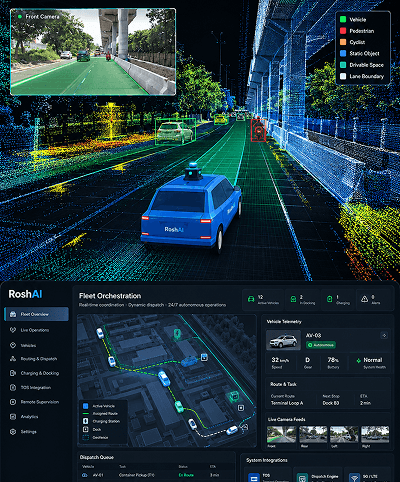
Task: Open the Right live camera feed thumbnail
Action: 375,434
